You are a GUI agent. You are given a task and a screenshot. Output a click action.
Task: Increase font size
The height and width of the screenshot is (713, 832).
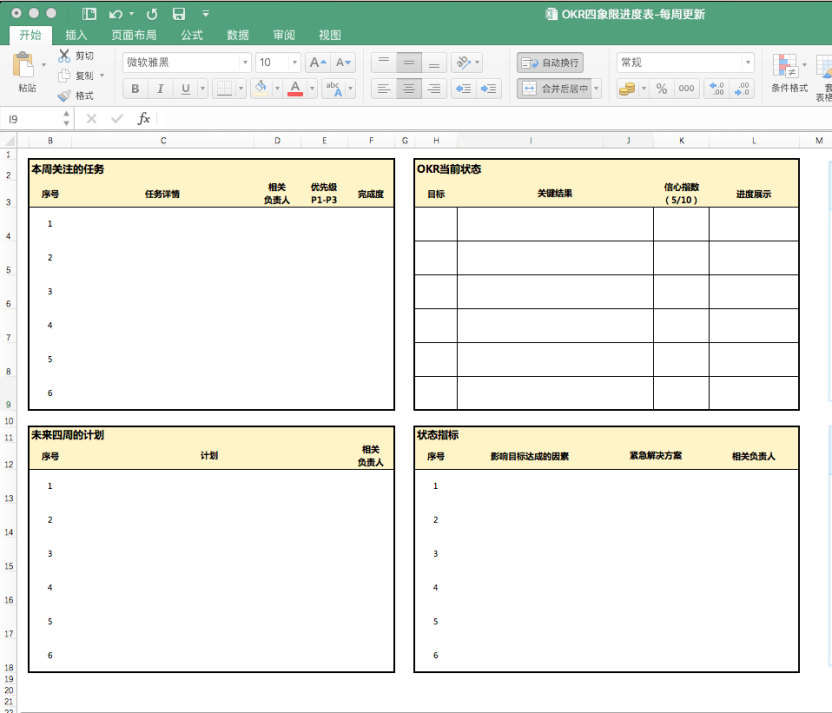pyautogui.click(x=318, y=63)
